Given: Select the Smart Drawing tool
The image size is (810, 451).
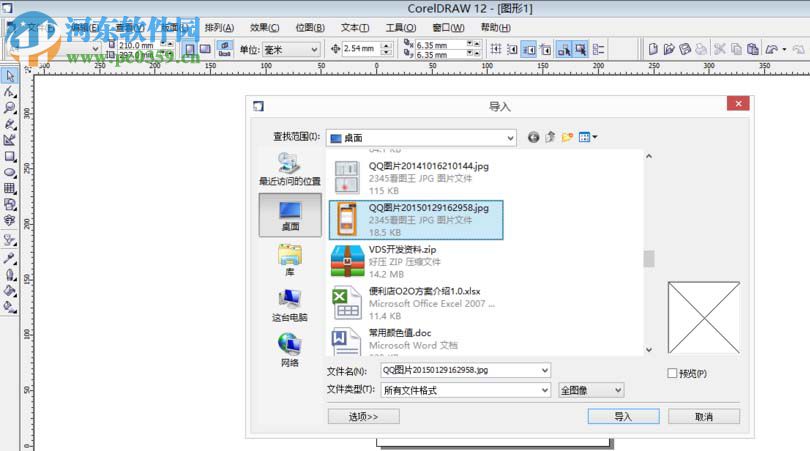Looking at the screenshot, I should (9, 140).
